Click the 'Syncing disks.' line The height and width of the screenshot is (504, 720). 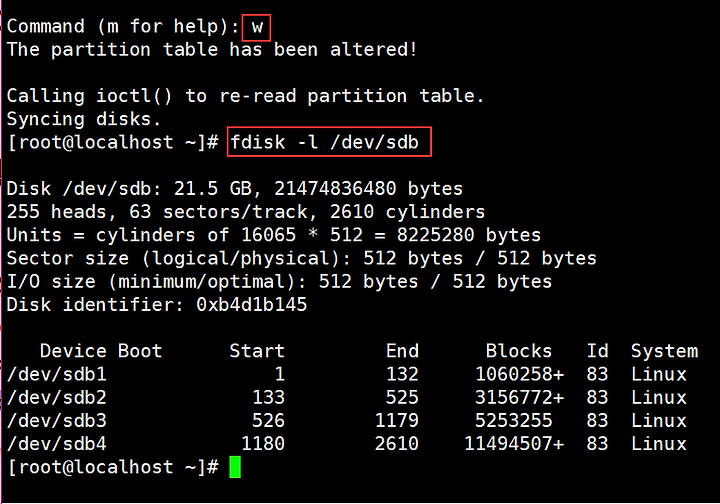(84, 119)
